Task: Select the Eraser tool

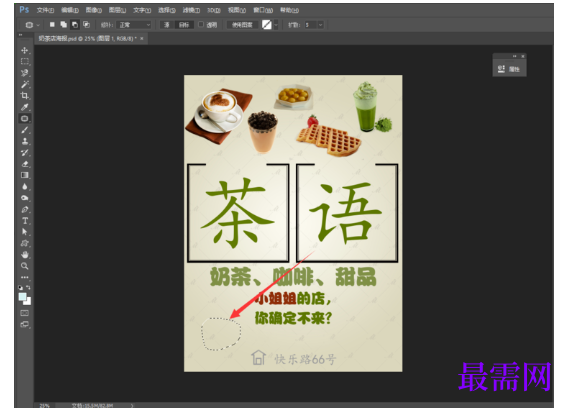Action: [x=25, y=164]
